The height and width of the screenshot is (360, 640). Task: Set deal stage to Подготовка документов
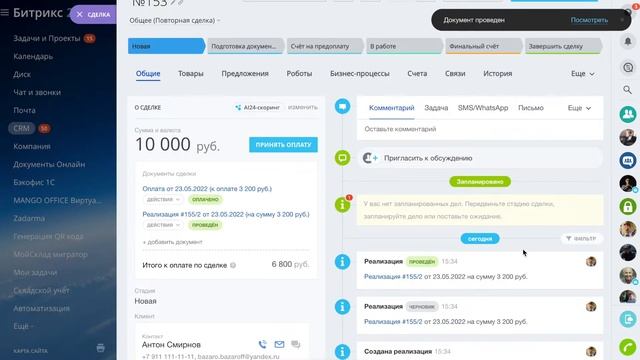245,46
